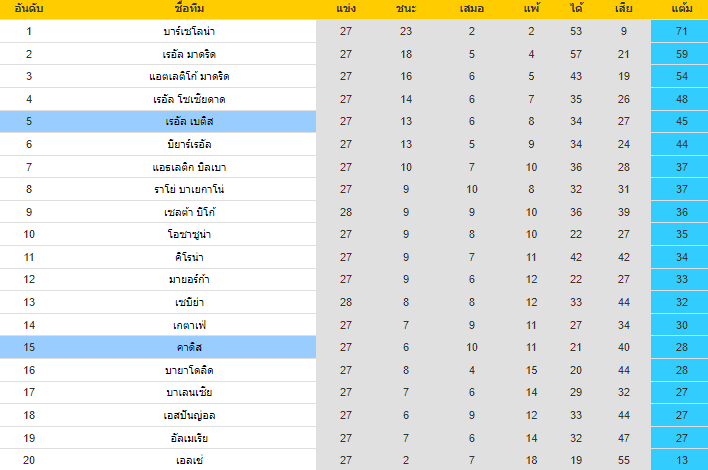This screenshot has height=470, width=708.
Task: Select the แพ้ column header
Action: tap(531, 9)
